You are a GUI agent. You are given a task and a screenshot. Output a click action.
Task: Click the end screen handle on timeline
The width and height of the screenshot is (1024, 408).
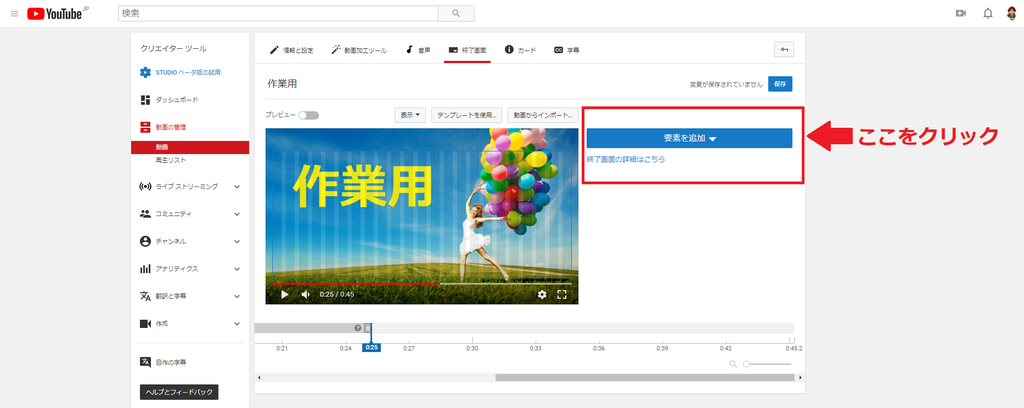pyautogui.click(x=368, y=328)
